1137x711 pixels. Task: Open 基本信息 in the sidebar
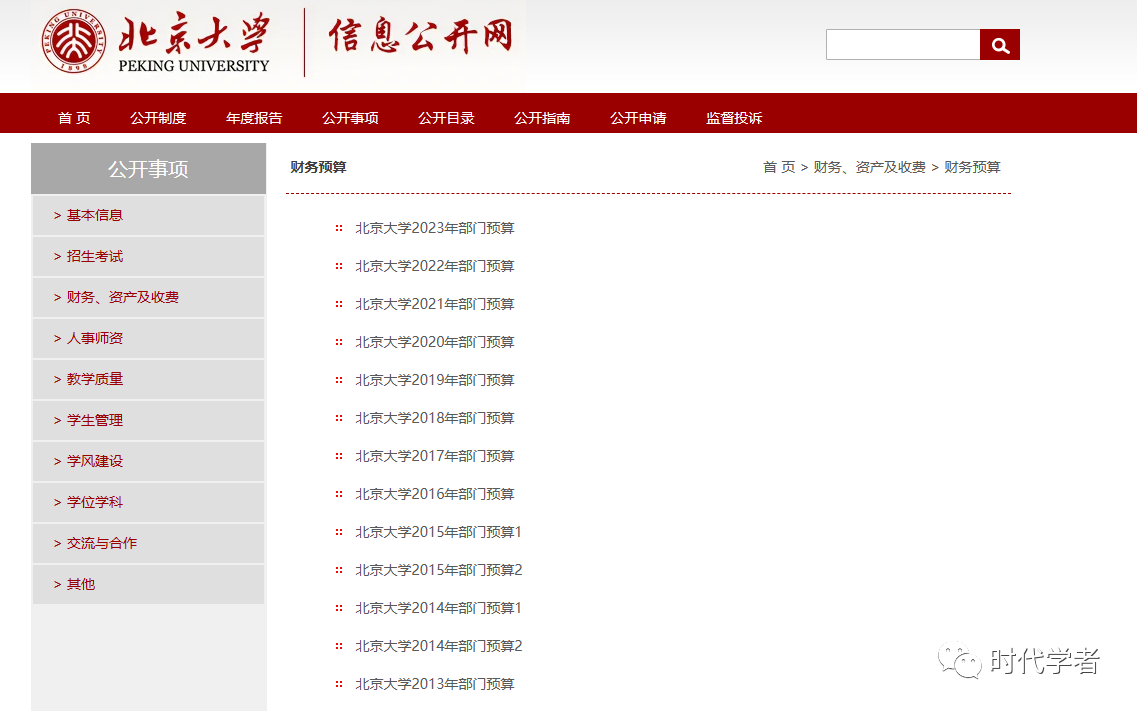[x=148, y=215]
